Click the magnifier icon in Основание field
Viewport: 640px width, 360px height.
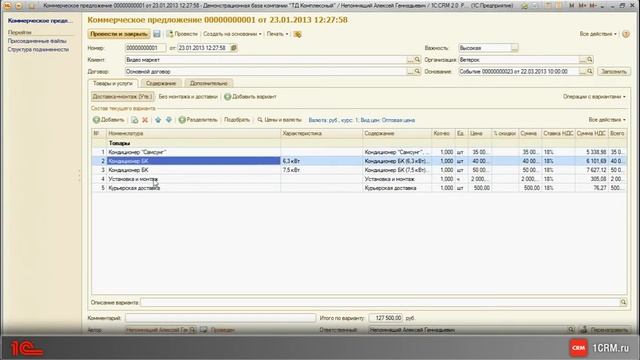(590, 71)
